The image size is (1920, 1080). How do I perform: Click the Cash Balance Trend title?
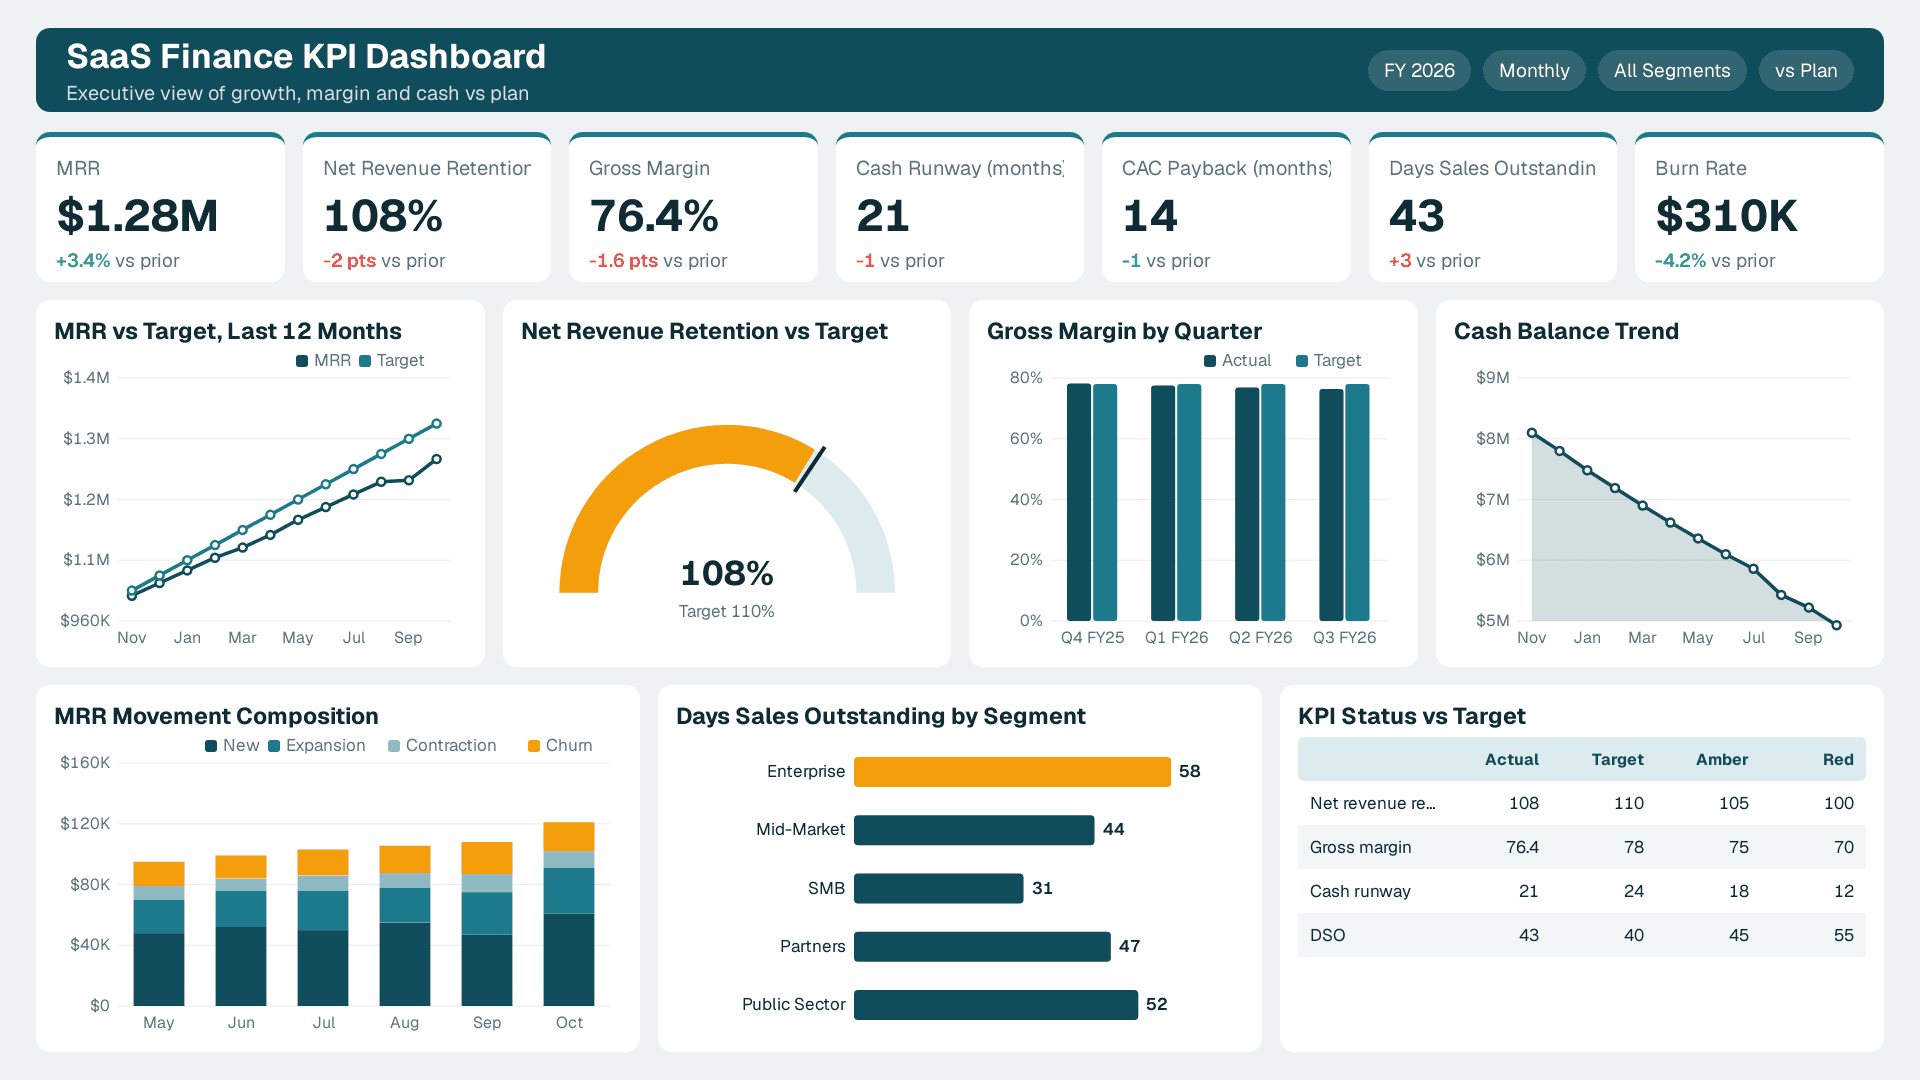(x=1566, y=331)
